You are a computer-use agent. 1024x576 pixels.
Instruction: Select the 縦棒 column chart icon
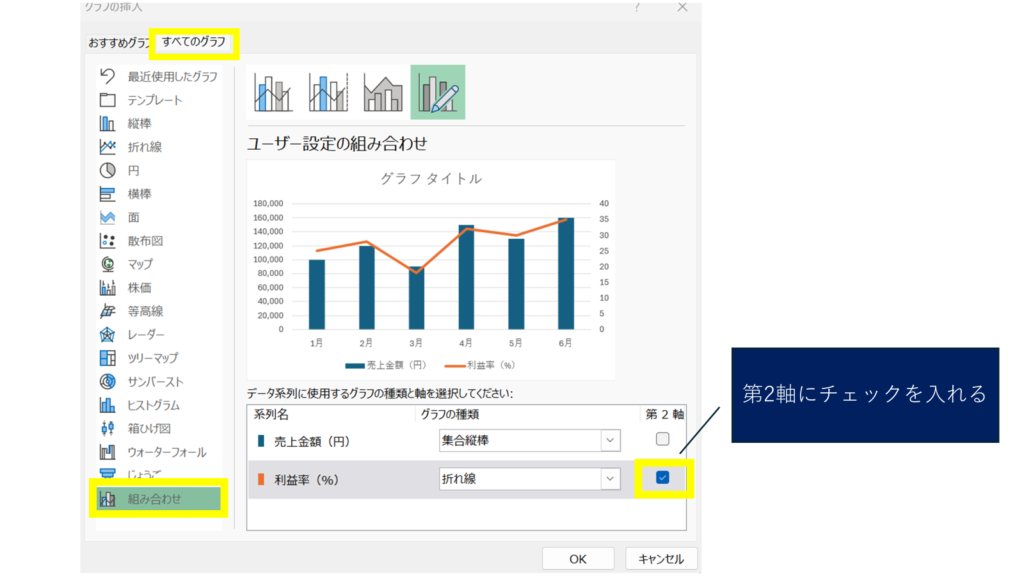click(x=108, y=124)
